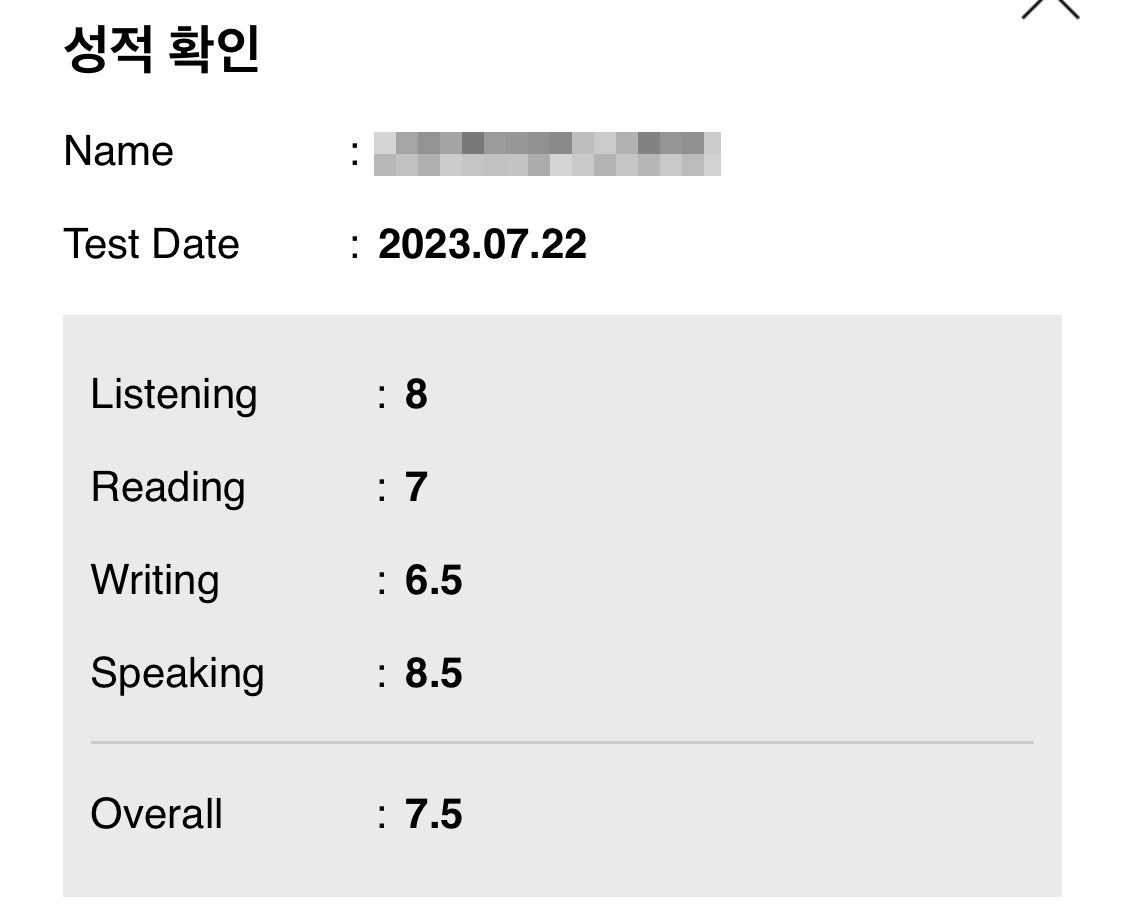The image size is (1125, 915).
Task: Click the 성적 확인 heading
Action: click(x=161, y=50)
